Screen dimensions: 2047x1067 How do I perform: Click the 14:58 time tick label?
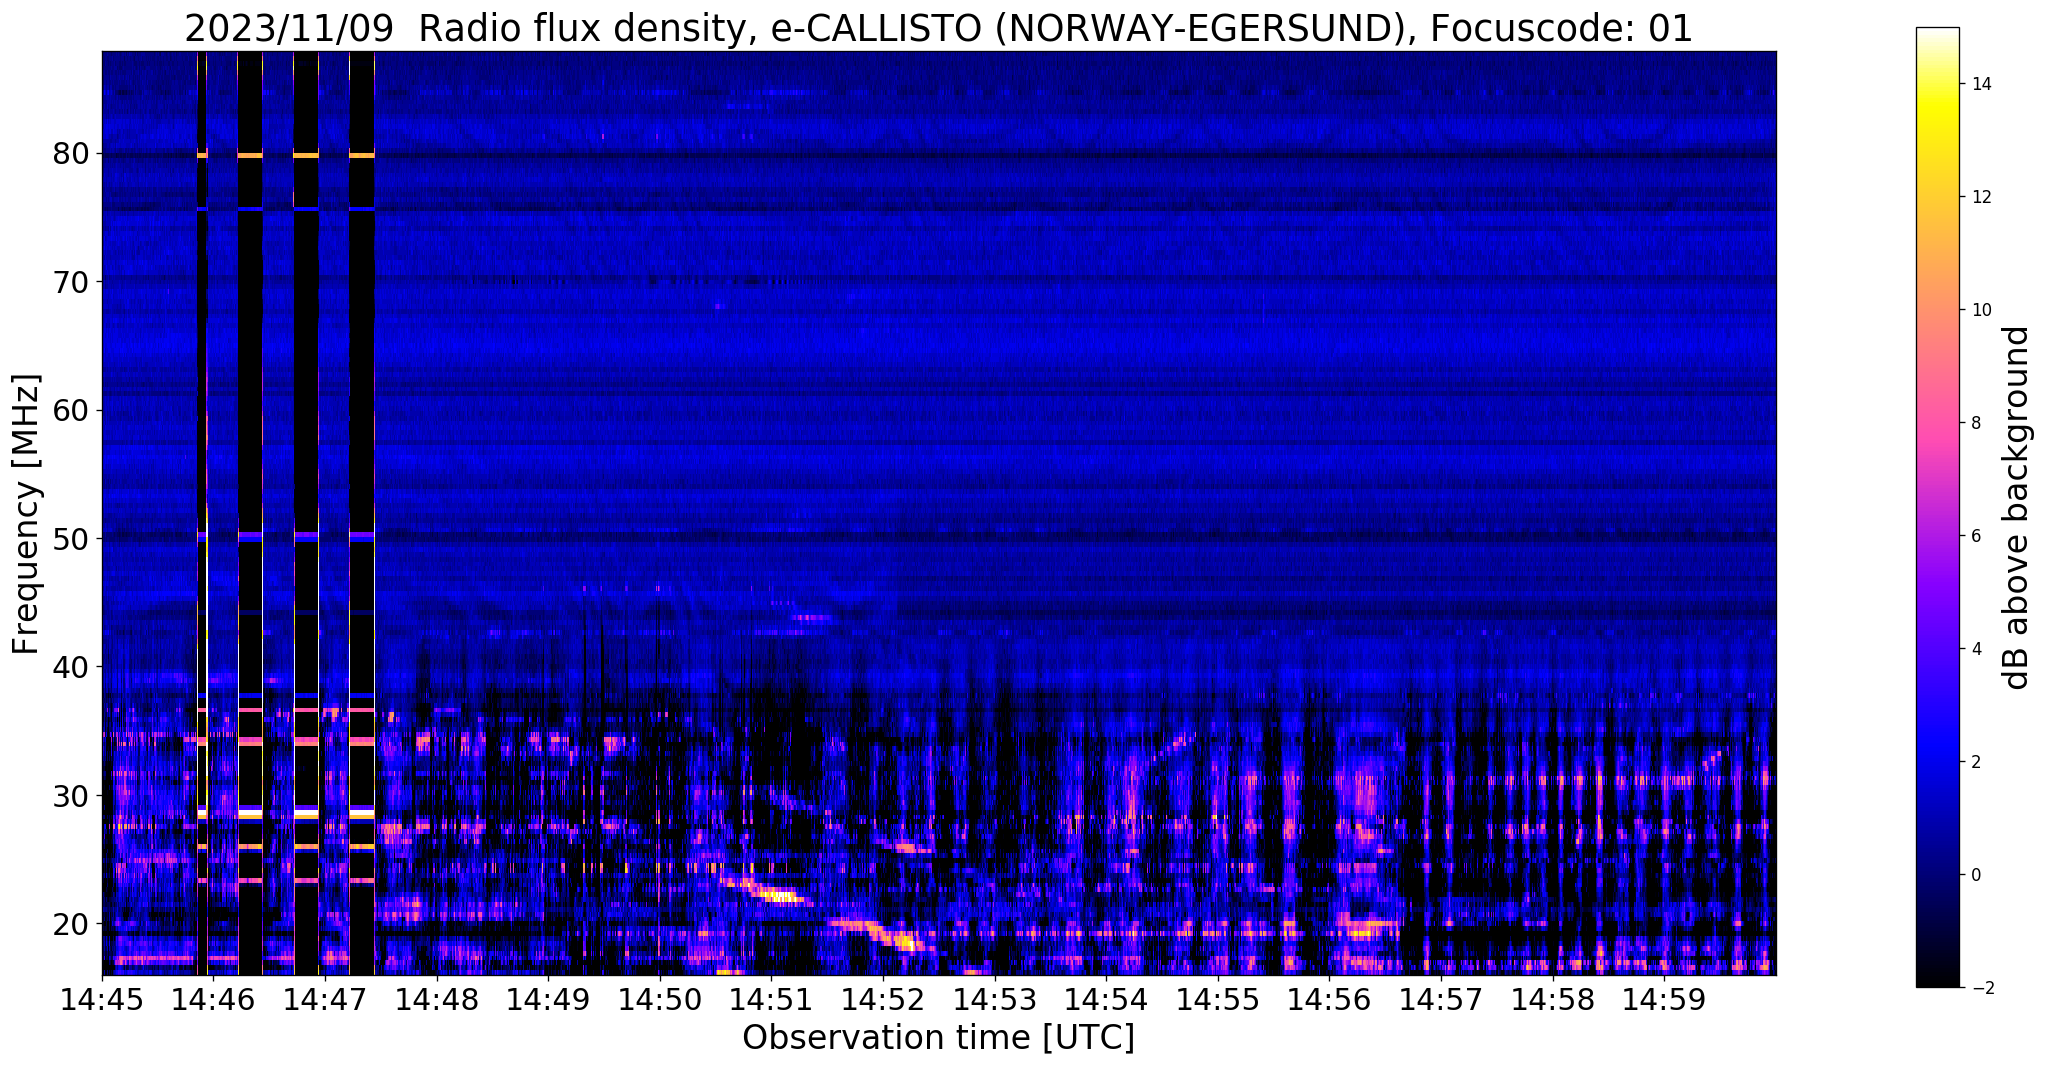[1552, 999]
